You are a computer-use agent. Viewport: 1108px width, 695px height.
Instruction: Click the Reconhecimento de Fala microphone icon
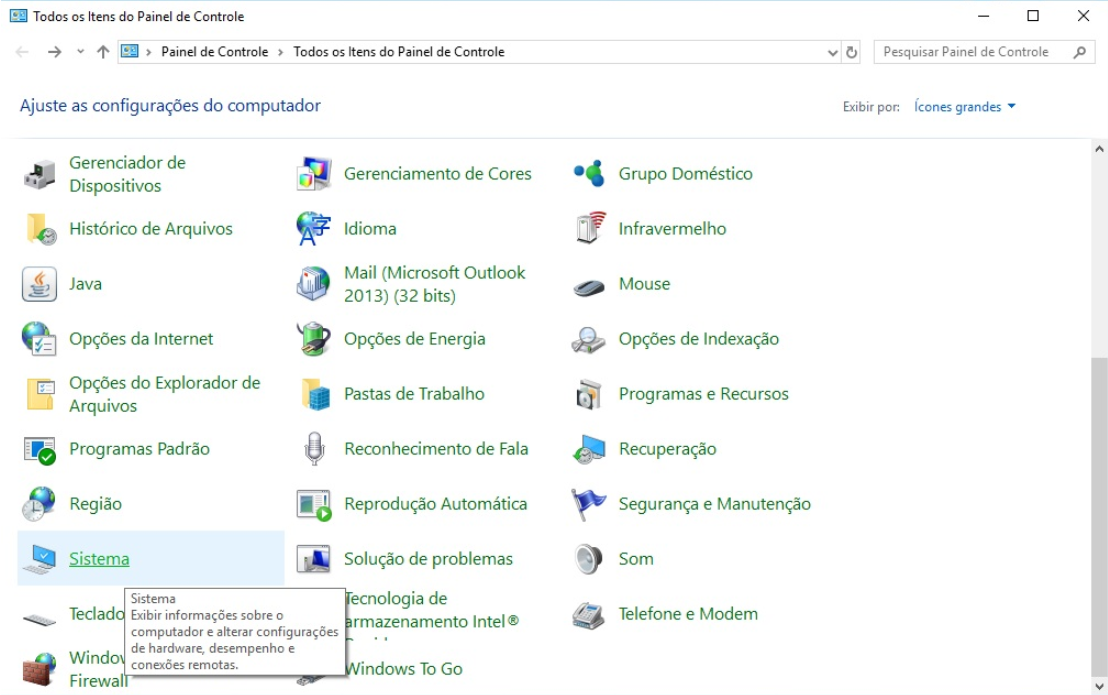(314, 449)
